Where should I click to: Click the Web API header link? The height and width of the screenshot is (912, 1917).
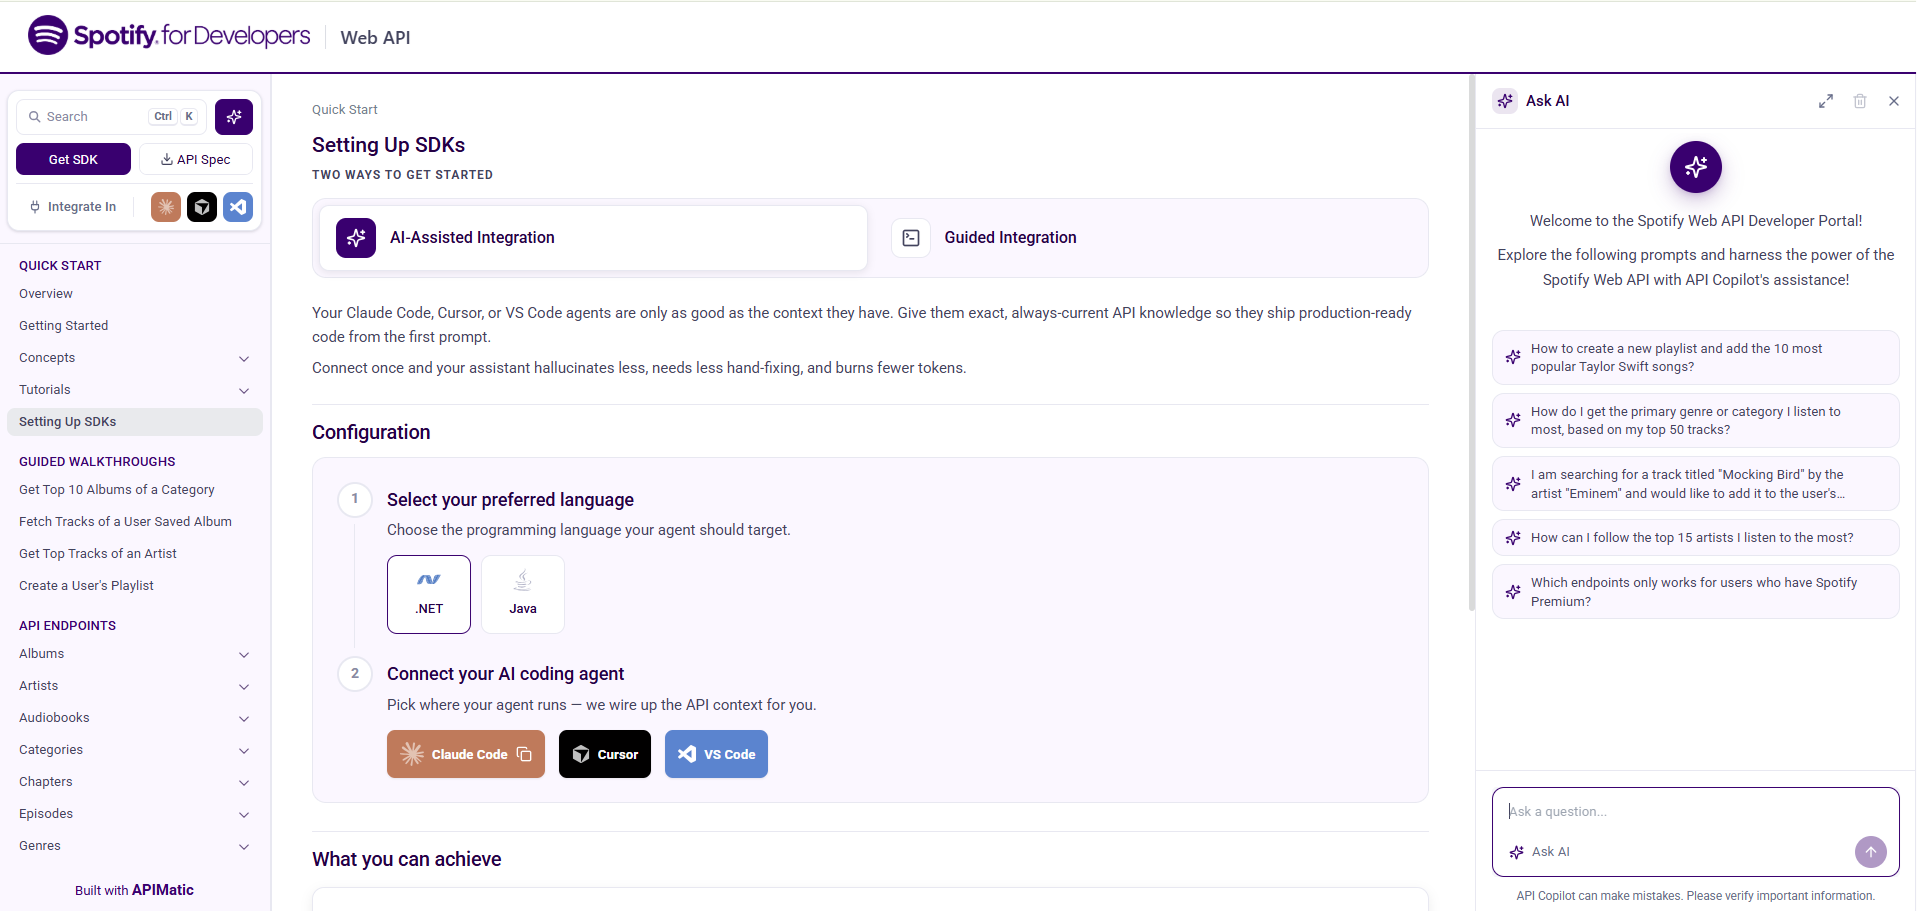375,38
